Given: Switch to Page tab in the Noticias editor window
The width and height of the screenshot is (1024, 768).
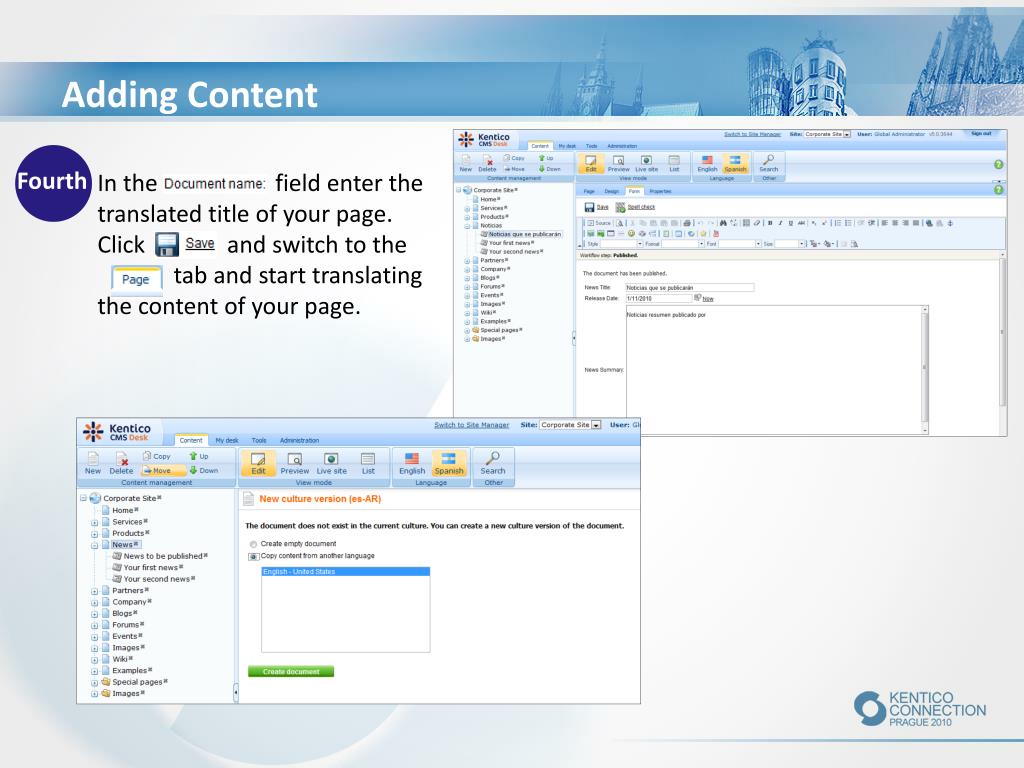Looking at the screenshot, I should click(588, 191).
